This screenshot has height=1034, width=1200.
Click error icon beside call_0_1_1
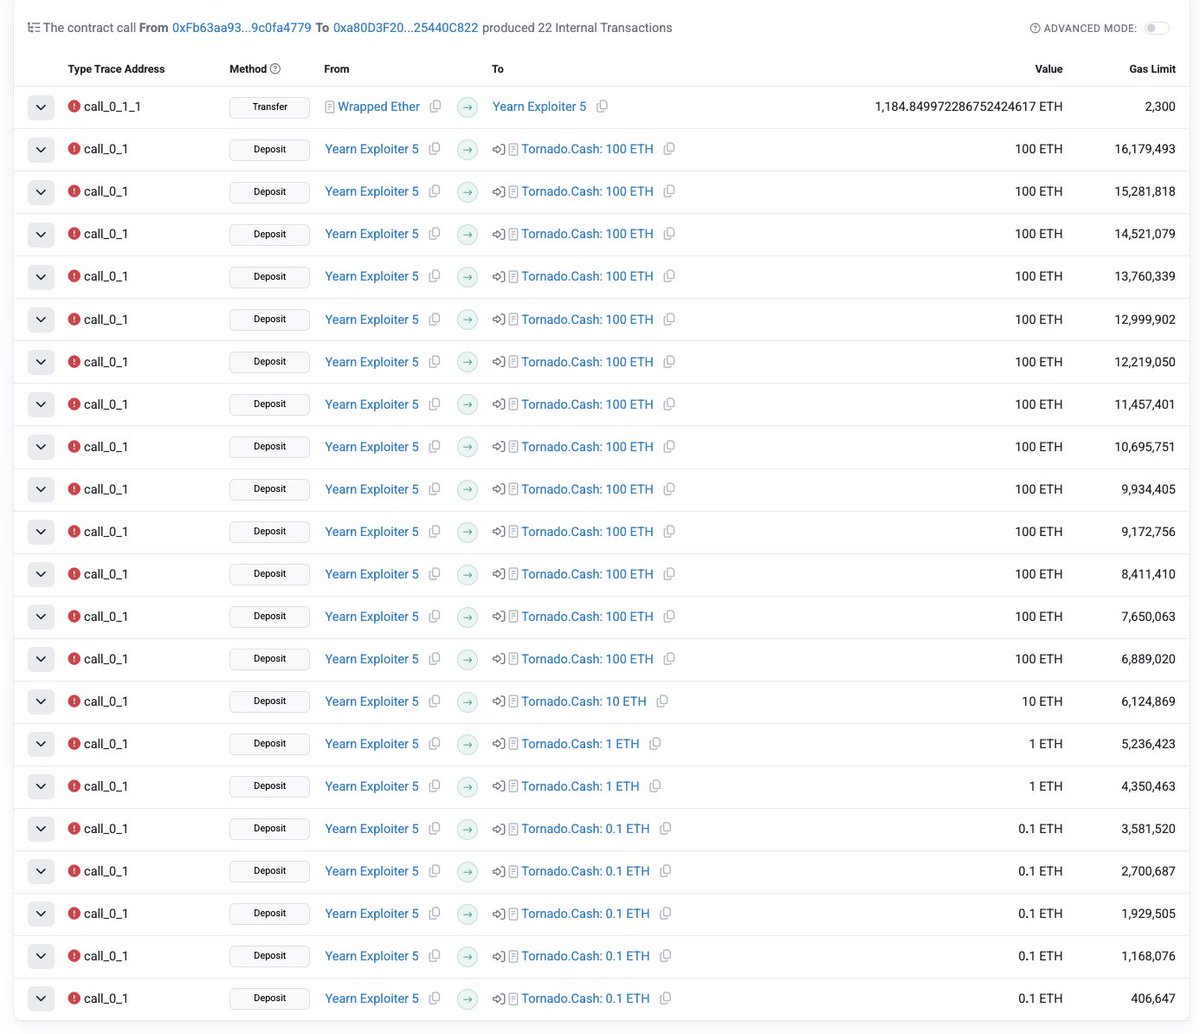(74, 107)
